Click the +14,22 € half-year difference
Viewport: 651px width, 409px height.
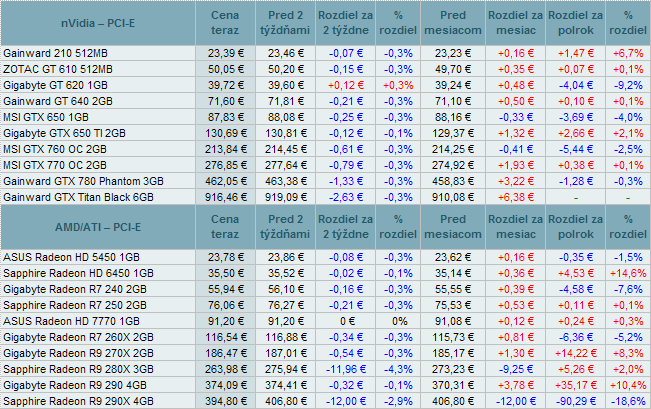(575, 353)
